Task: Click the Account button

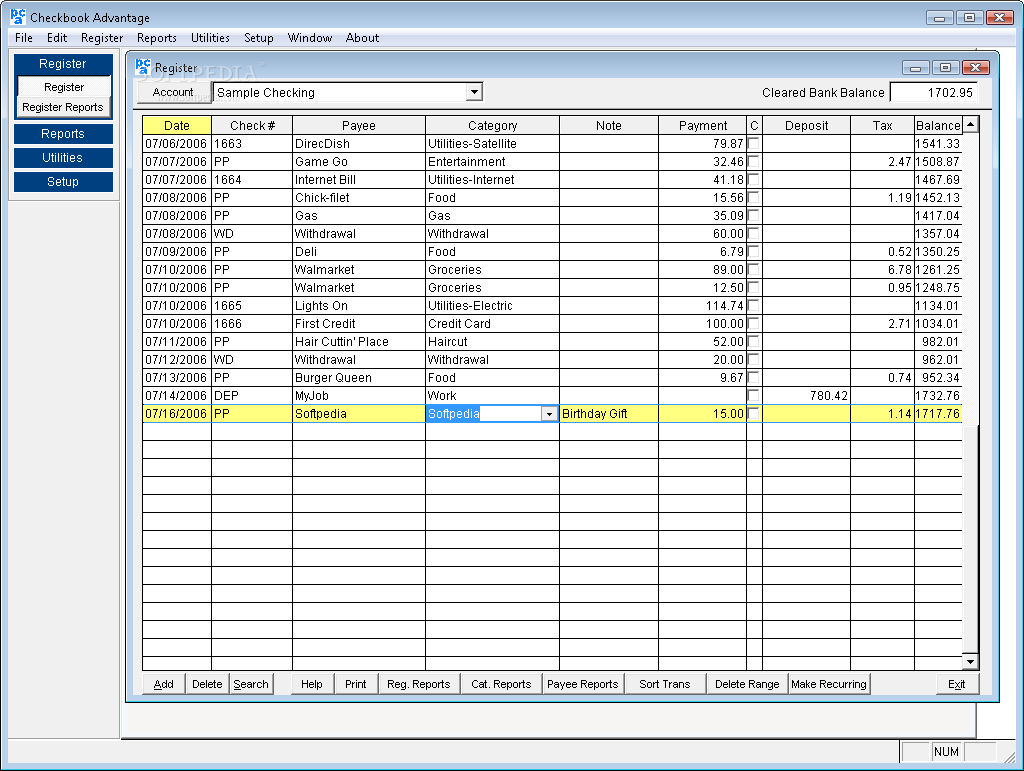Action: tap(173, 92)
